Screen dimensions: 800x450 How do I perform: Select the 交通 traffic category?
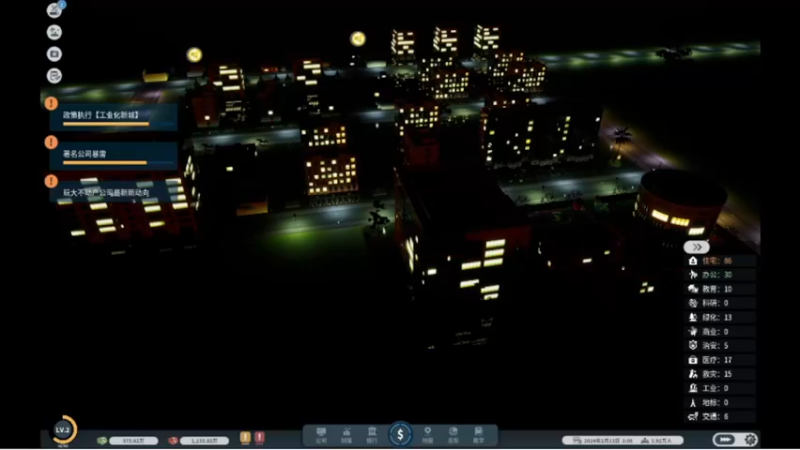tap(719, 416)
